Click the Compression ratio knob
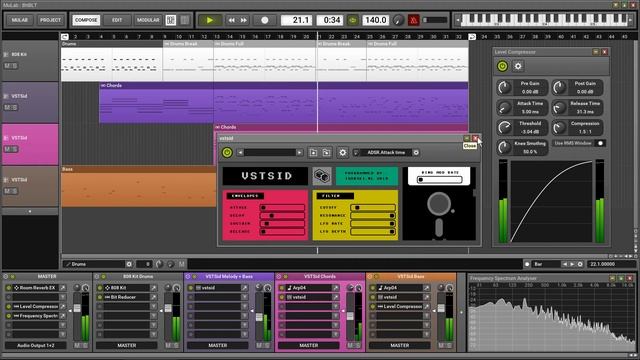Screen dimensions: 640x360 (x=559, y=128)
